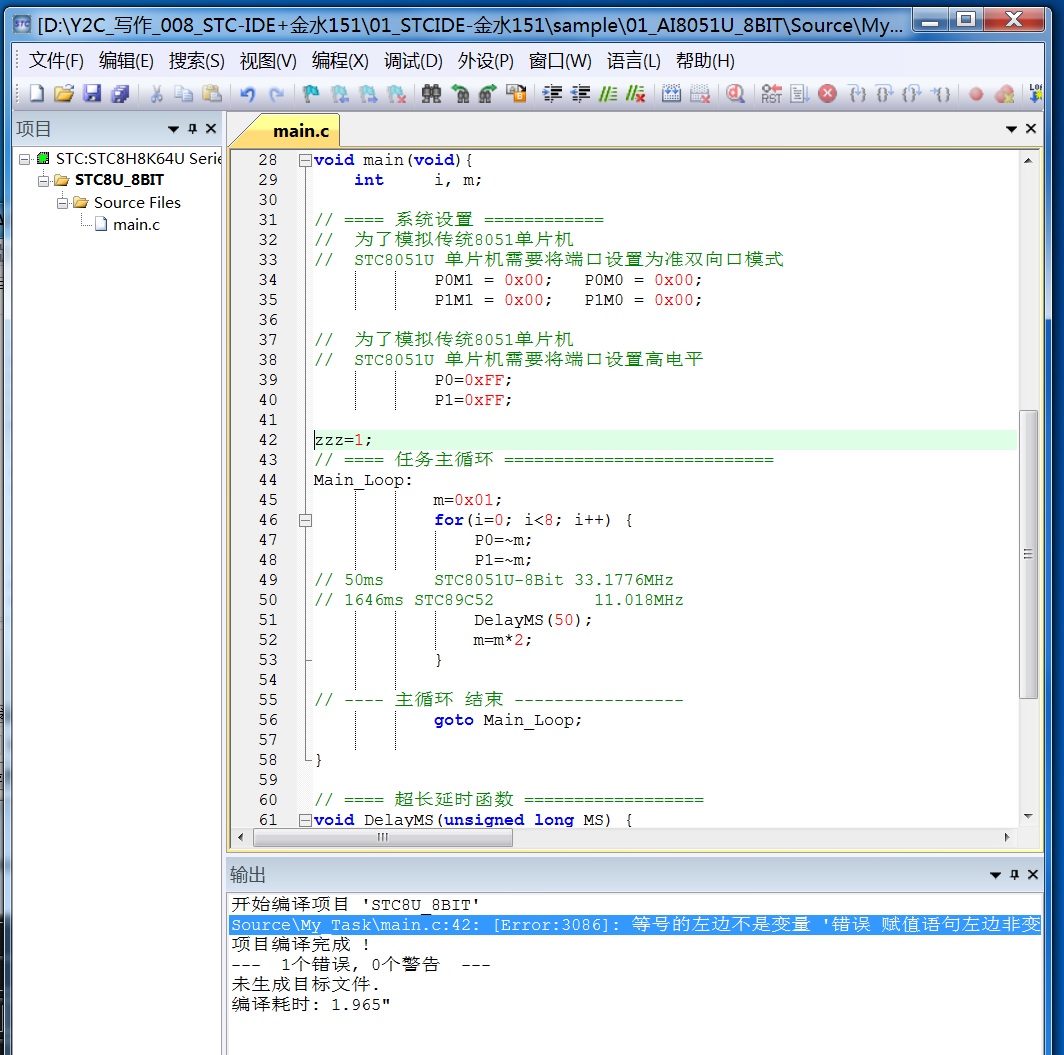Toggle the pin on the 项目 panel

coord(194,128)
